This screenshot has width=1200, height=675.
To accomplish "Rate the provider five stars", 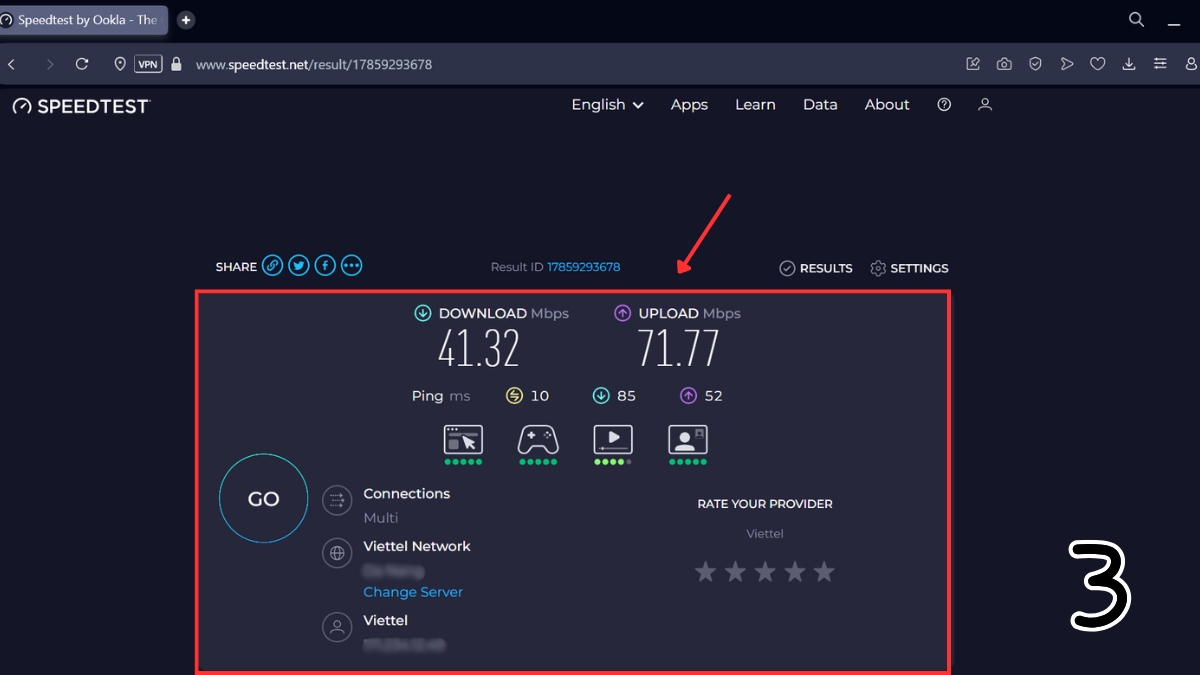I will tap(824, 572).
